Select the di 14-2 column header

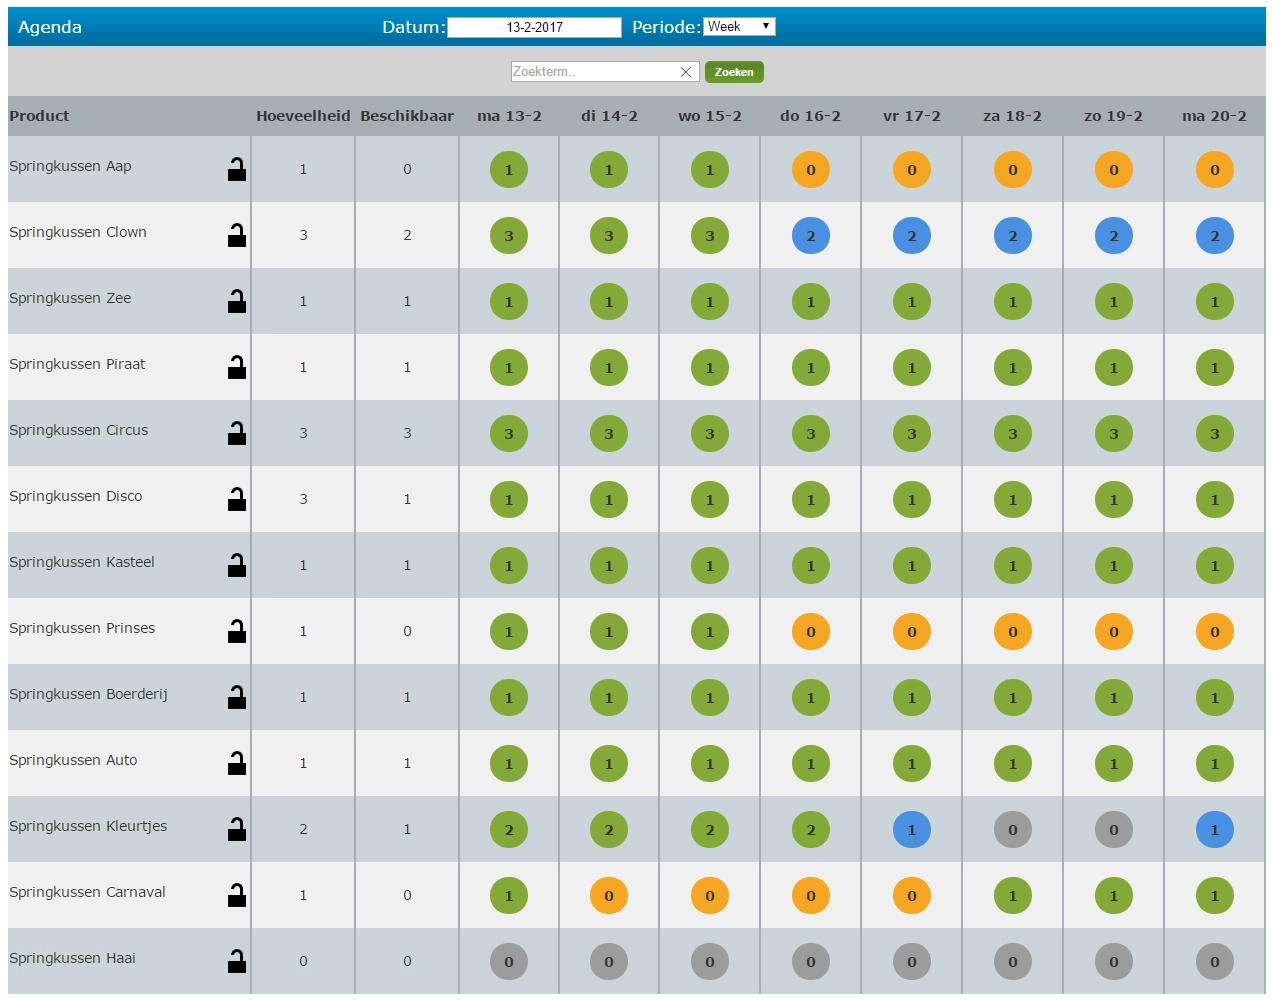(608, 116)
